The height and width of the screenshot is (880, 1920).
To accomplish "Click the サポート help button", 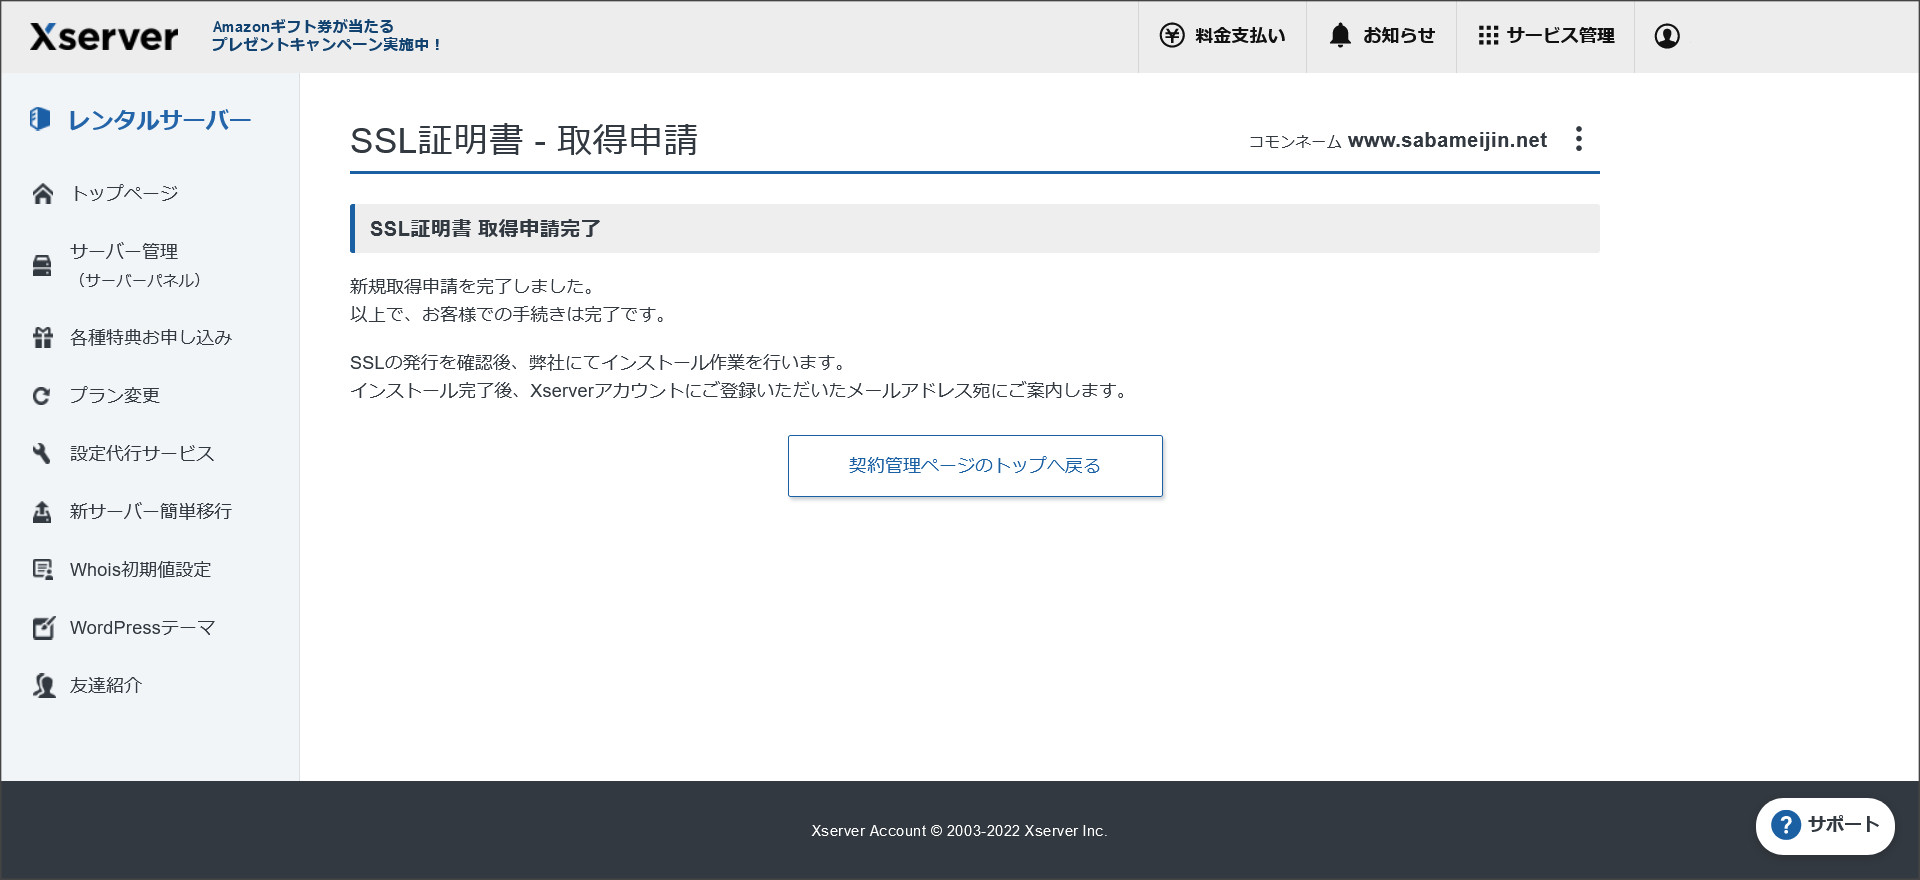I will click(1825, 826).
